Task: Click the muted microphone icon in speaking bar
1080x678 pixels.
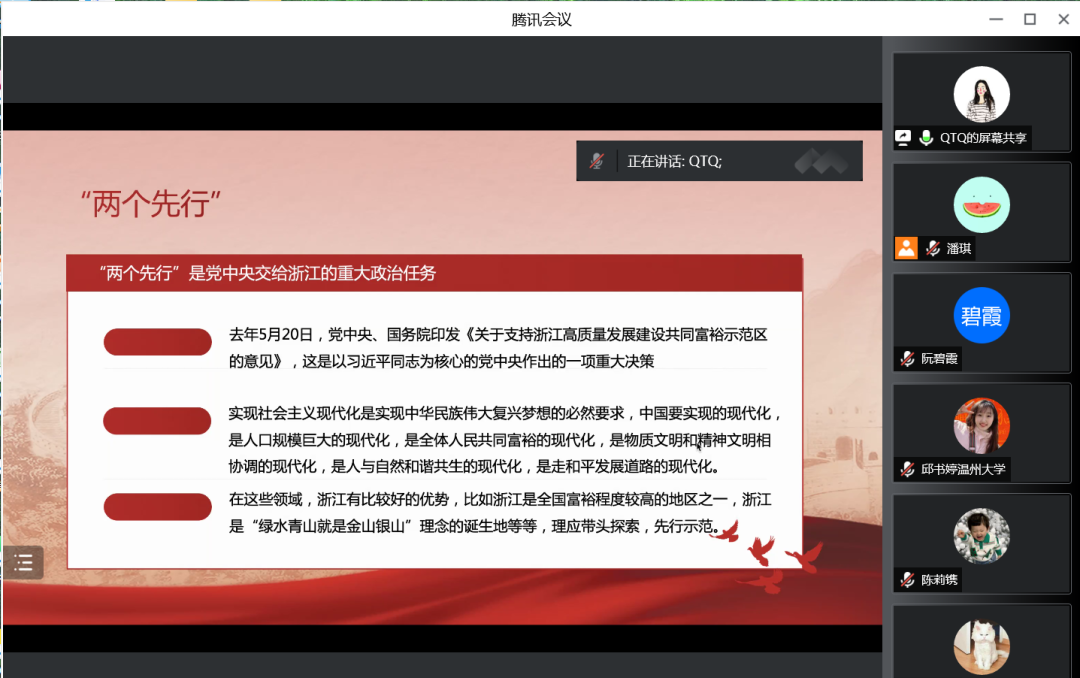Action: [x=597, y=161]
